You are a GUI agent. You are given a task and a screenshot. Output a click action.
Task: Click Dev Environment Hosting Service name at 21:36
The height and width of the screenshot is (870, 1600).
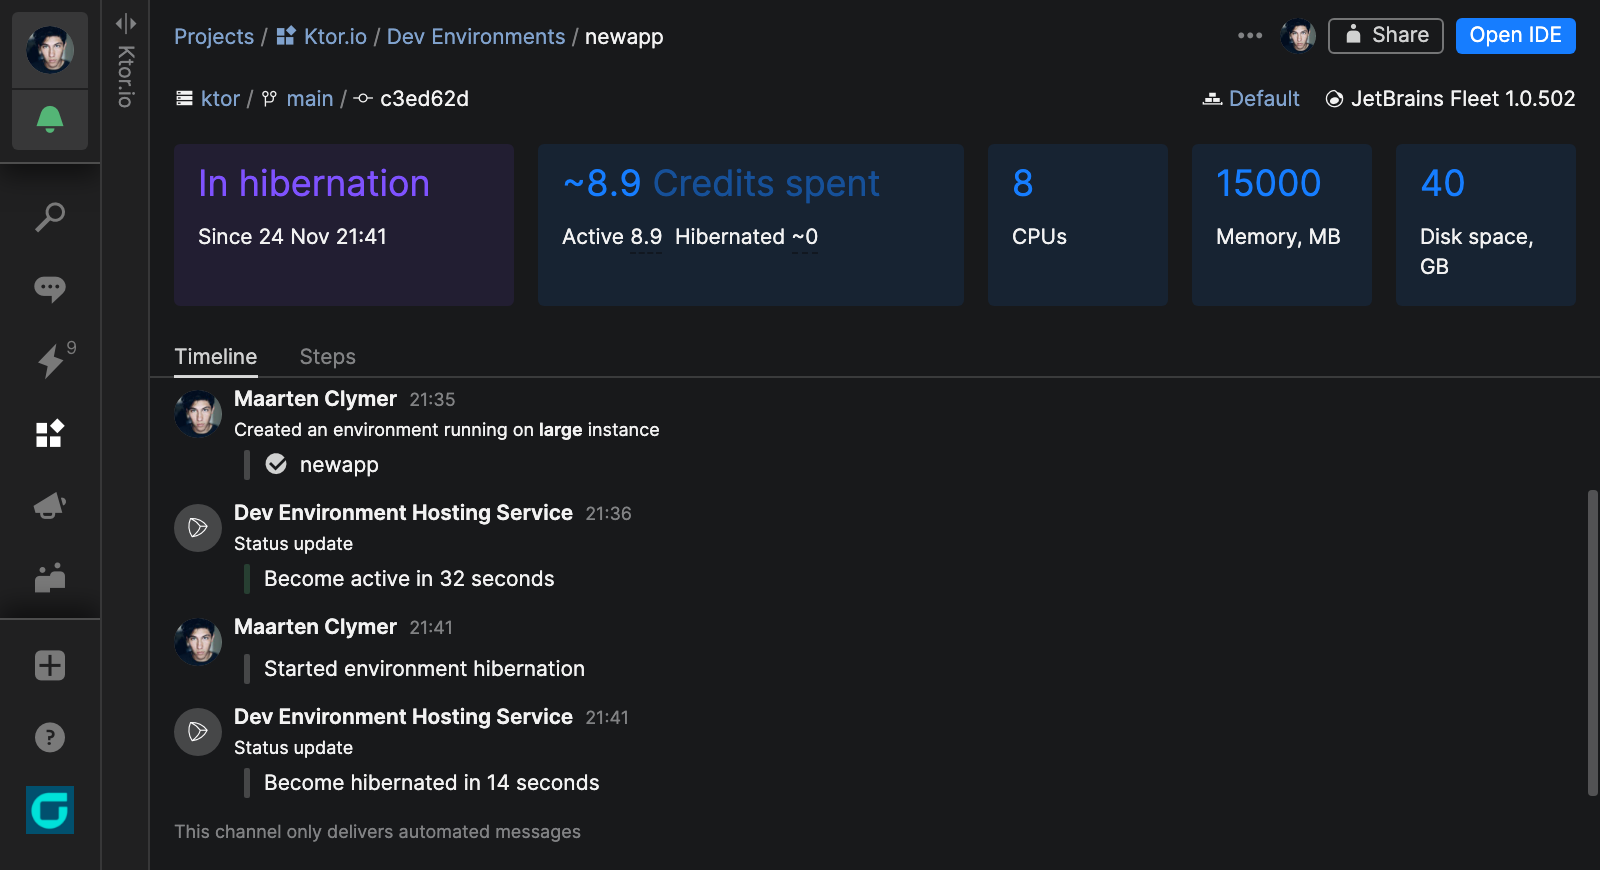click(403, 513)
